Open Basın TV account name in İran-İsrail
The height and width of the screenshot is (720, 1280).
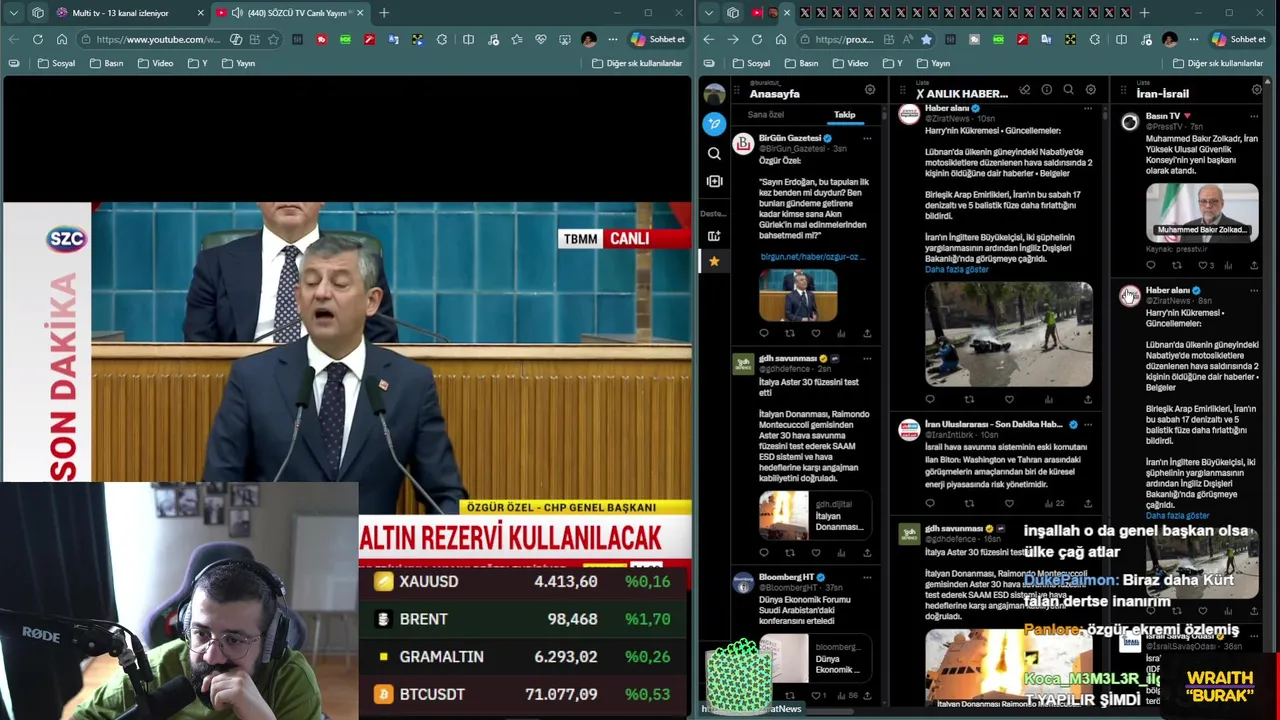point(1162,116)
